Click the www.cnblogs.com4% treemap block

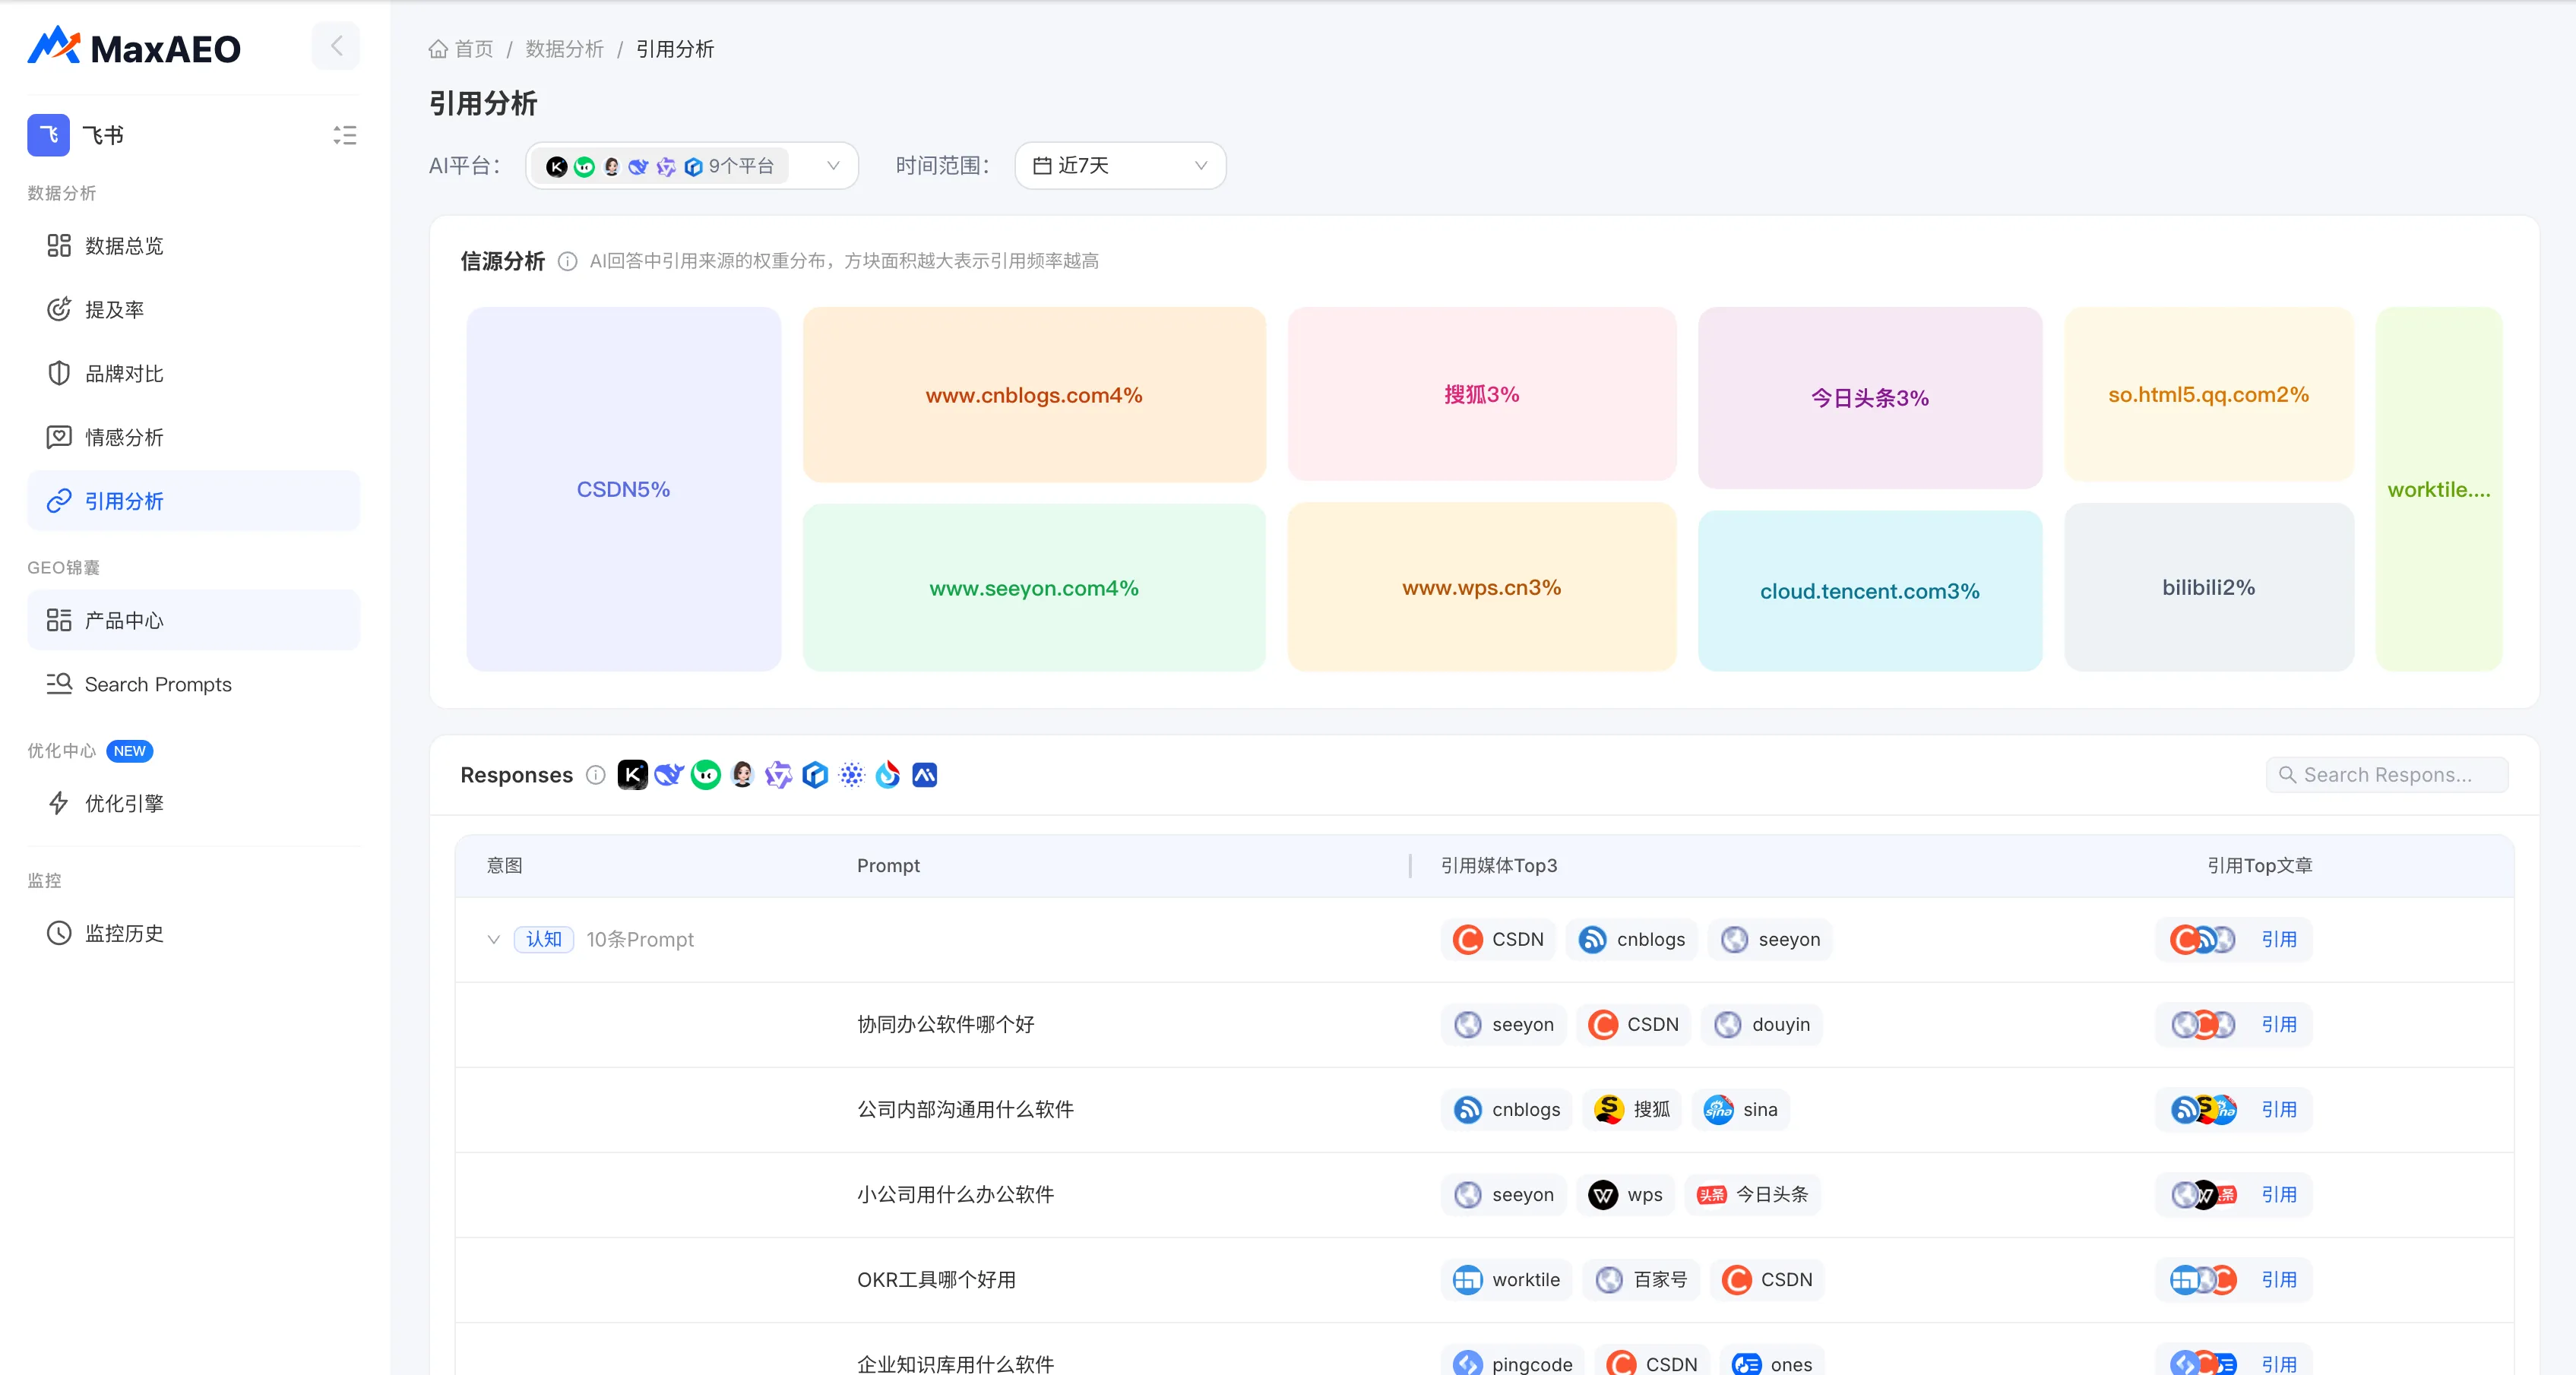tap(1034, 395)
